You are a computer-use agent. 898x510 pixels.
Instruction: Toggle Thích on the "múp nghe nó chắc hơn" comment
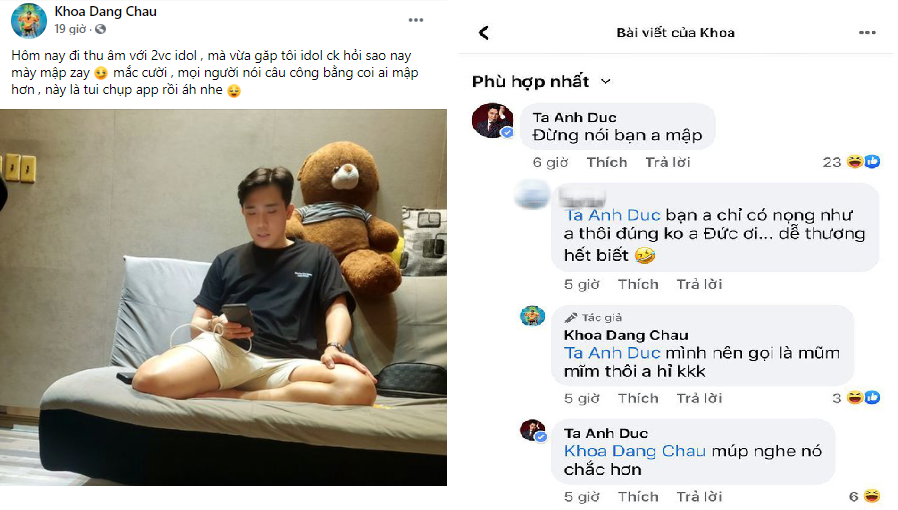tap(638, 496)
